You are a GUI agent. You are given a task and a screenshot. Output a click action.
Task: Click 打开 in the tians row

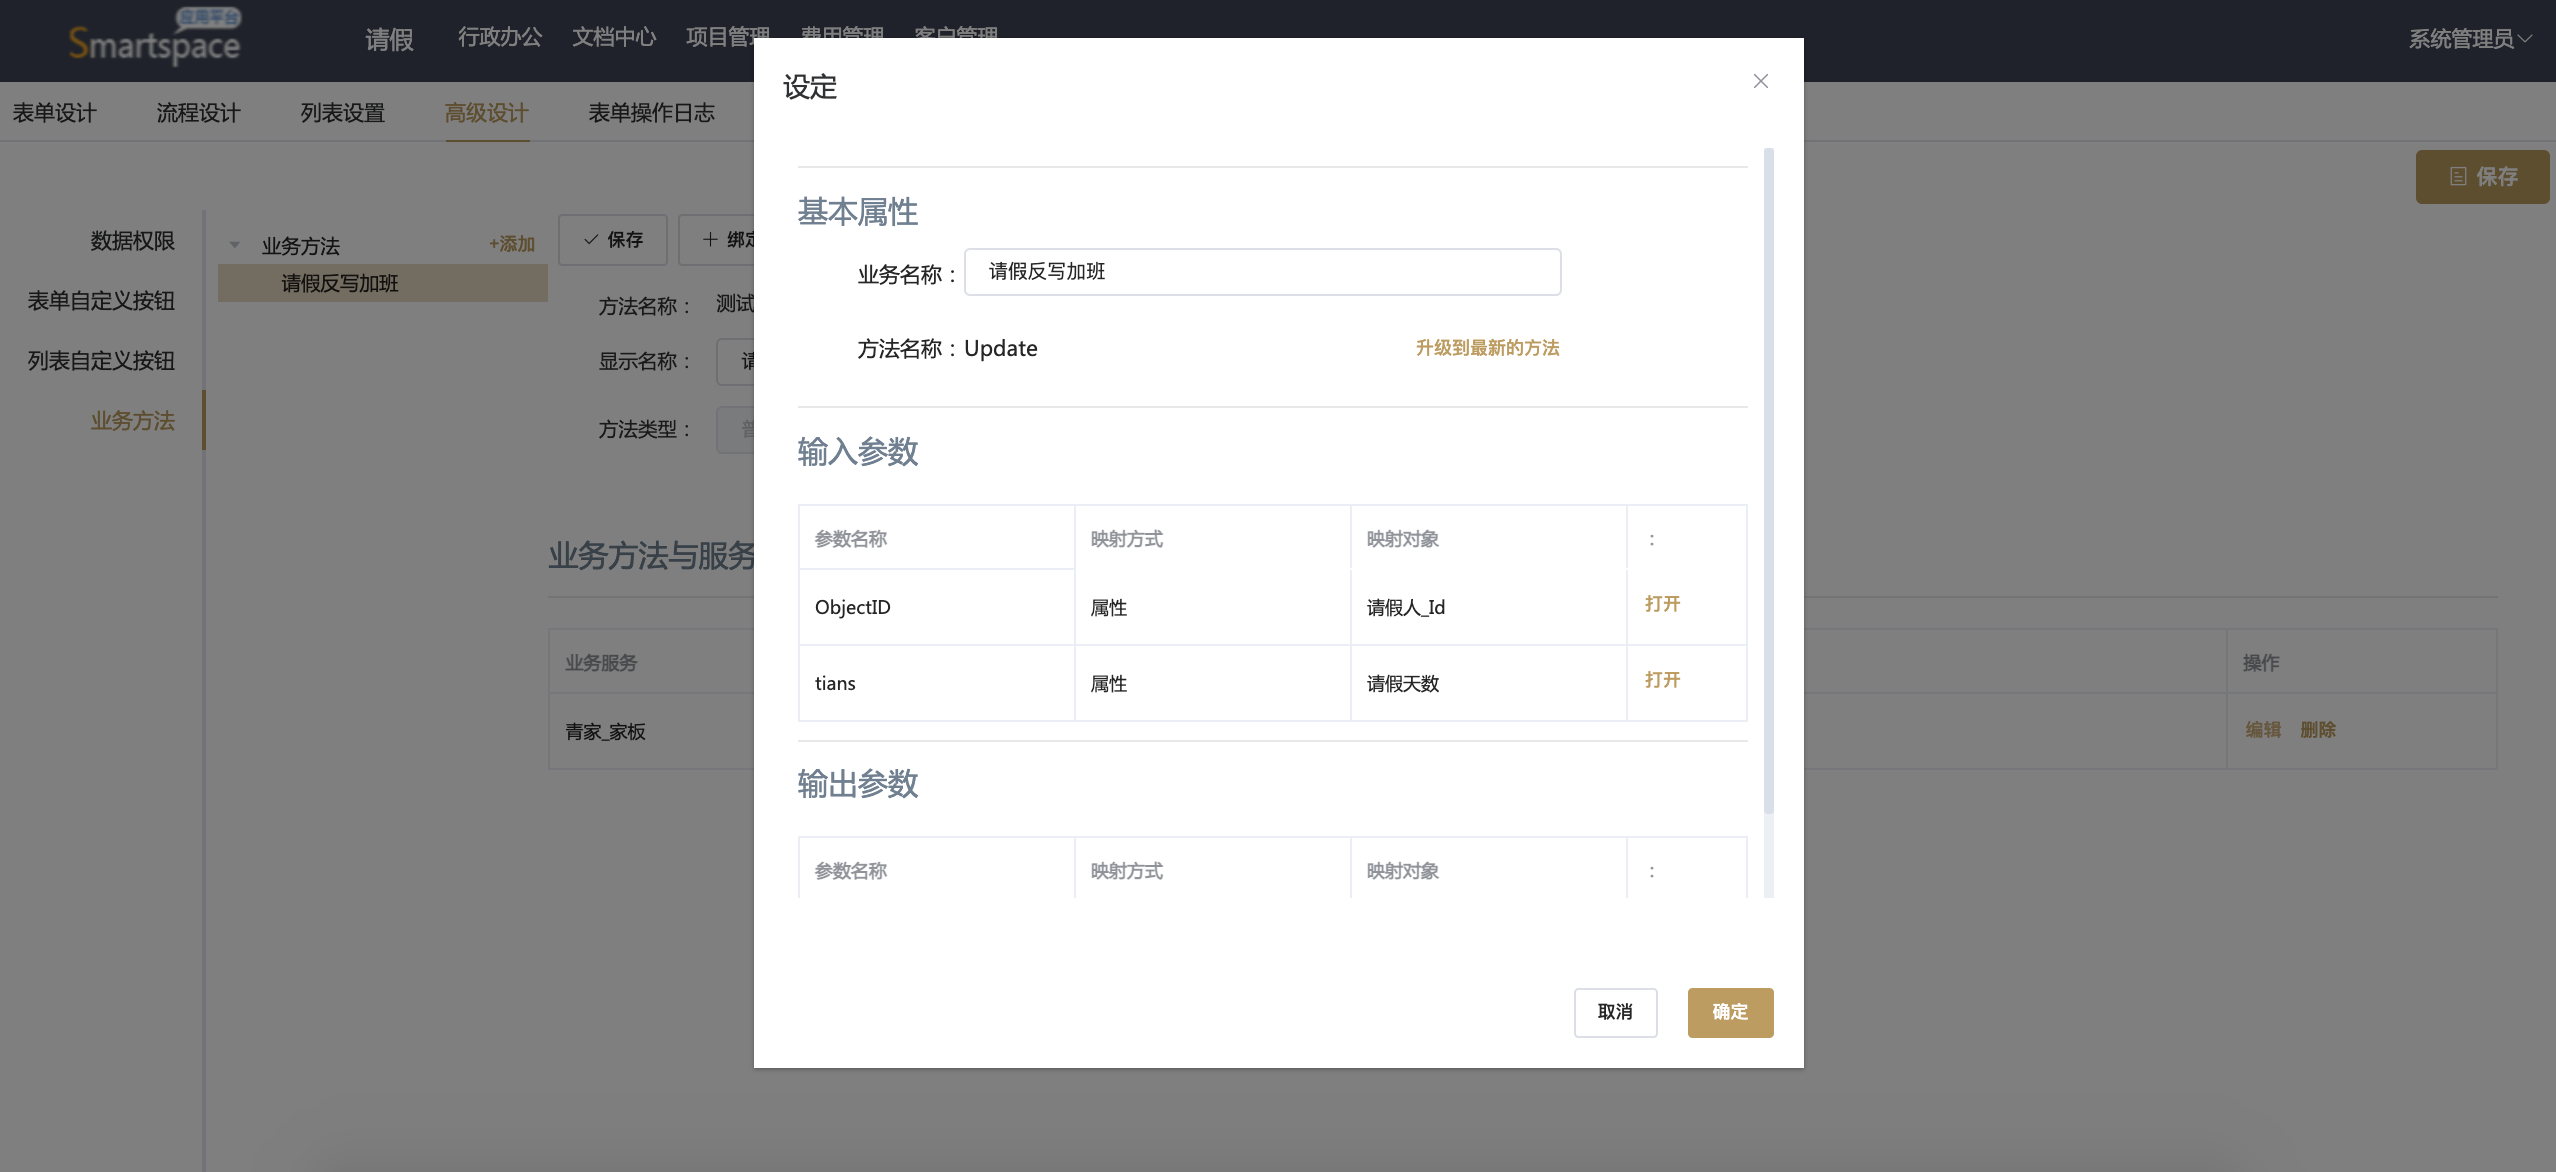[1662, 680]
